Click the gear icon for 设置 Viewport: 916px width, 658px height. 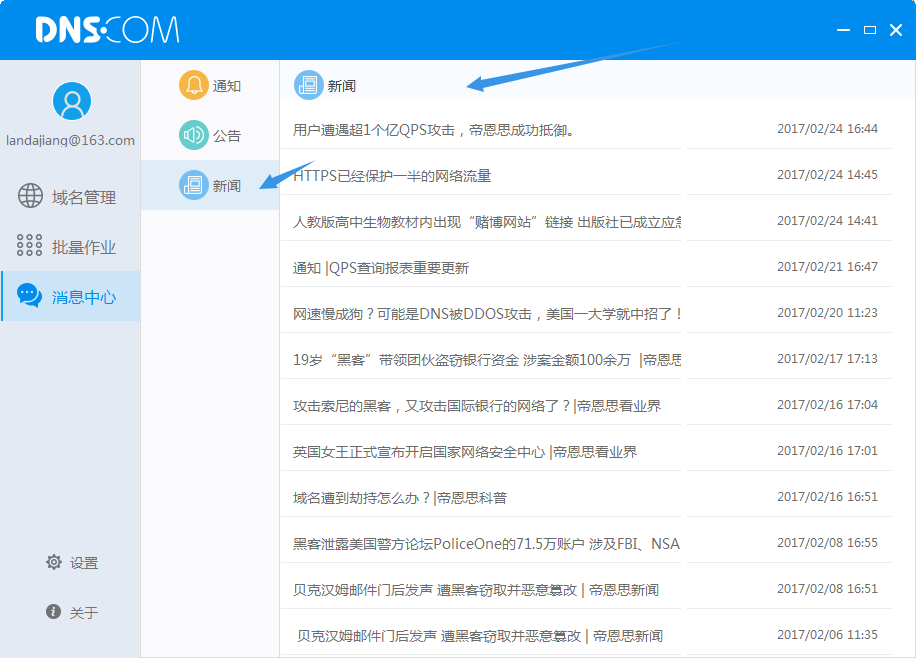coord(54,562)
